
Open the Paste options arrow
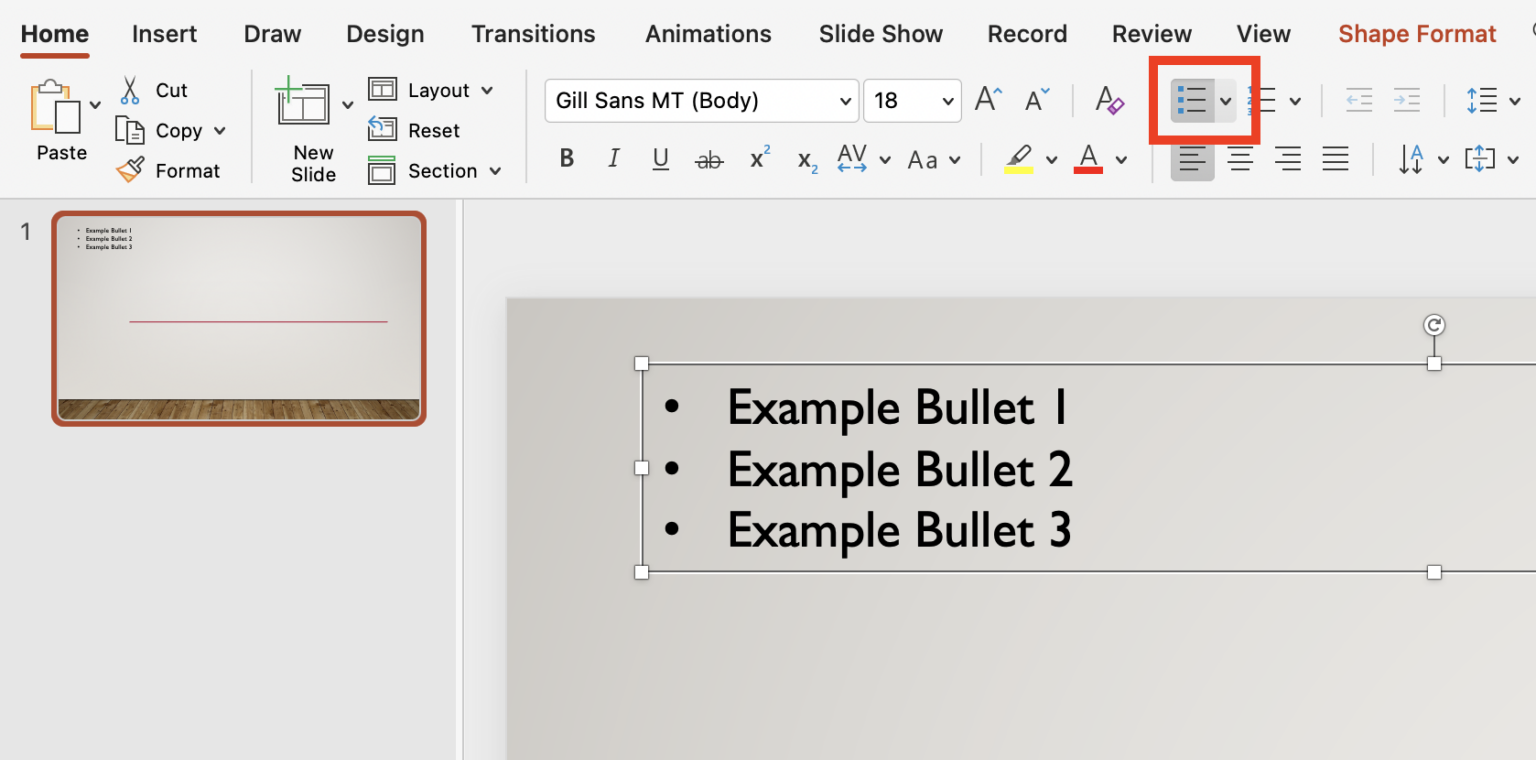[95, 104]
